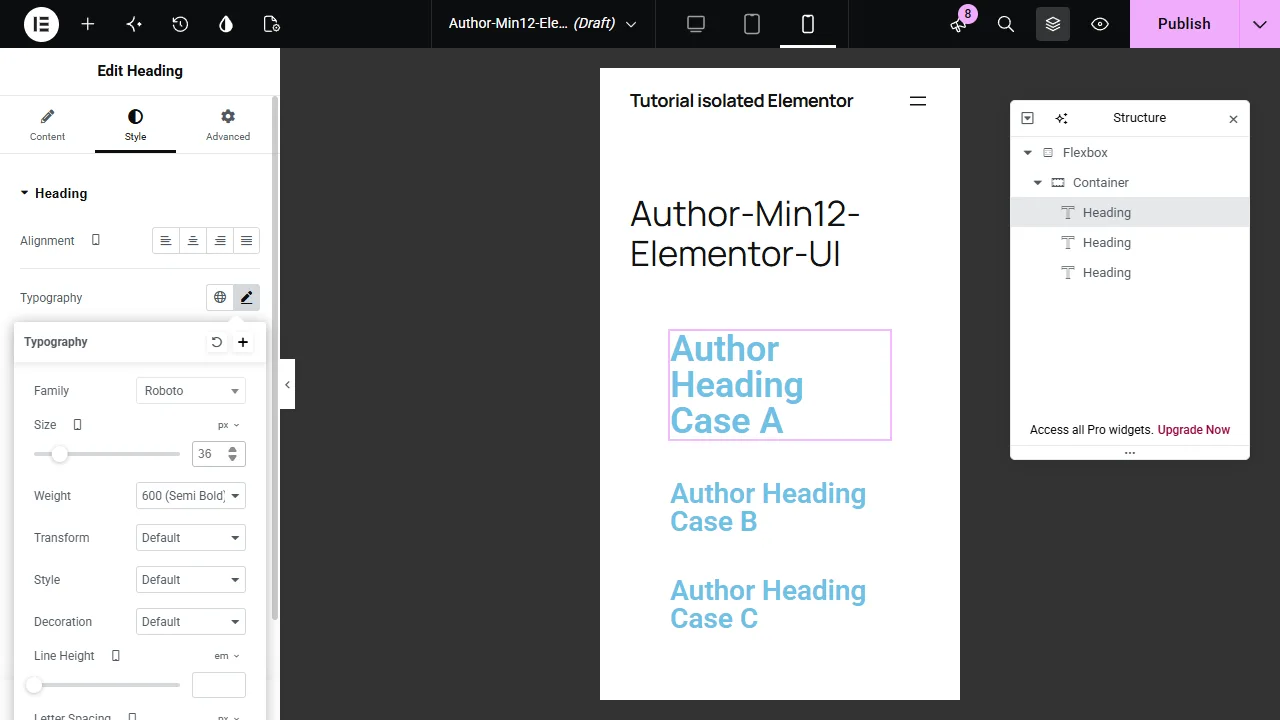Click the font Size value field
The image size is (1280, 720).
click(219, 454)
